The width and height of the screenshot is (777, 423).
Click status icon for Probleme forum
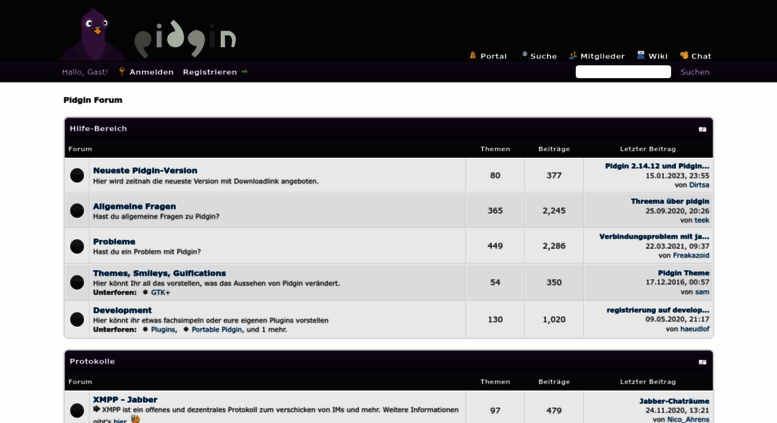coord(77,246)
